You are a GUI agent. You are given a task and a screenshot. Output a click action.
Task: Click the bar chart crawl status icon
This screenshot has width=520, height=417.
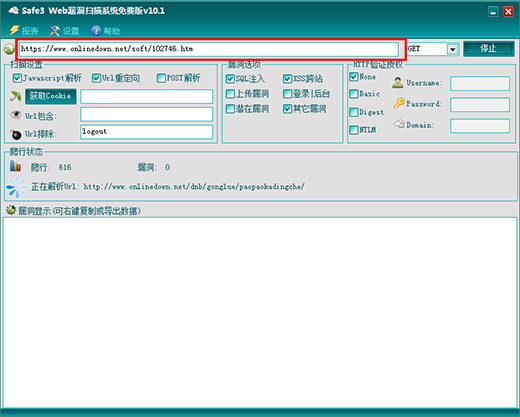[x=15, y=166]
